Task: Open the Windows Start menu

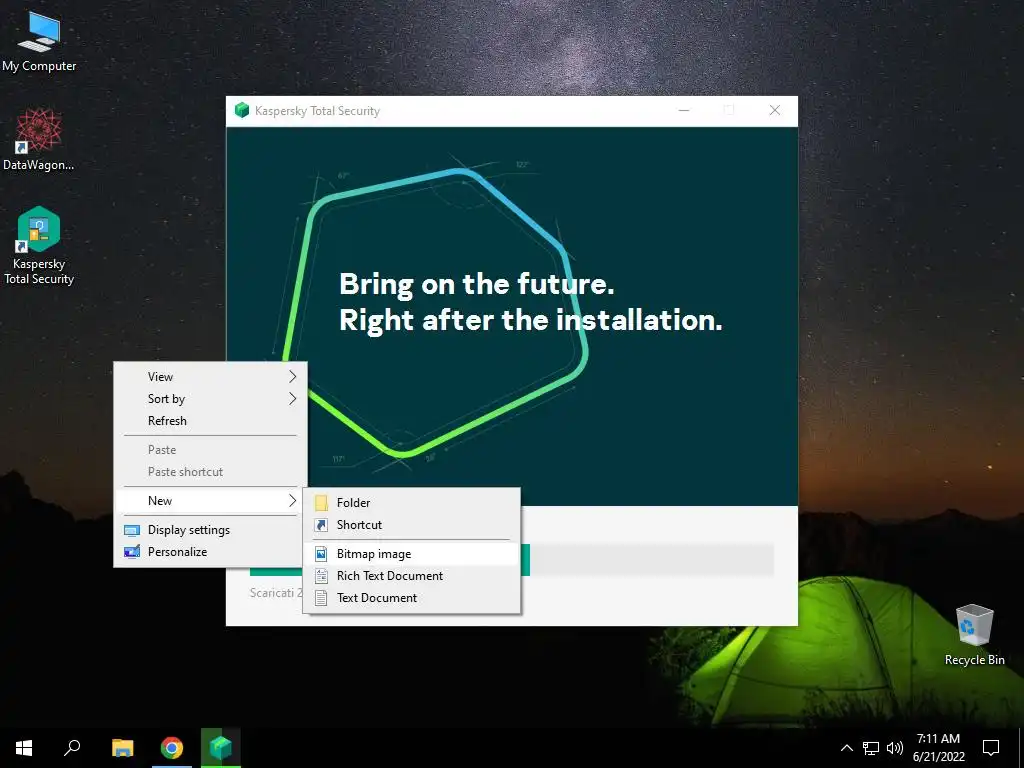Action: click(x=24, y=748)
